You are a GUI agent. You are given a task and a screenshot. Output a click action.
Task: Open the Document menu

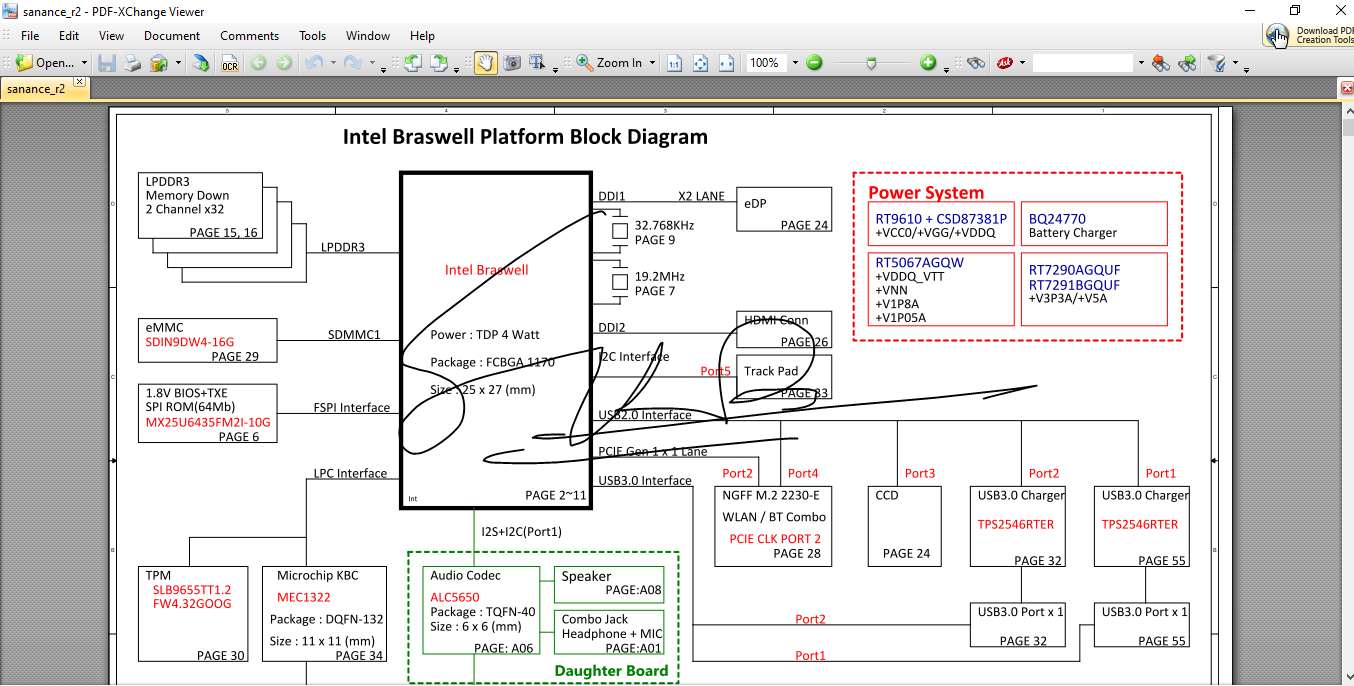(172, 35)
